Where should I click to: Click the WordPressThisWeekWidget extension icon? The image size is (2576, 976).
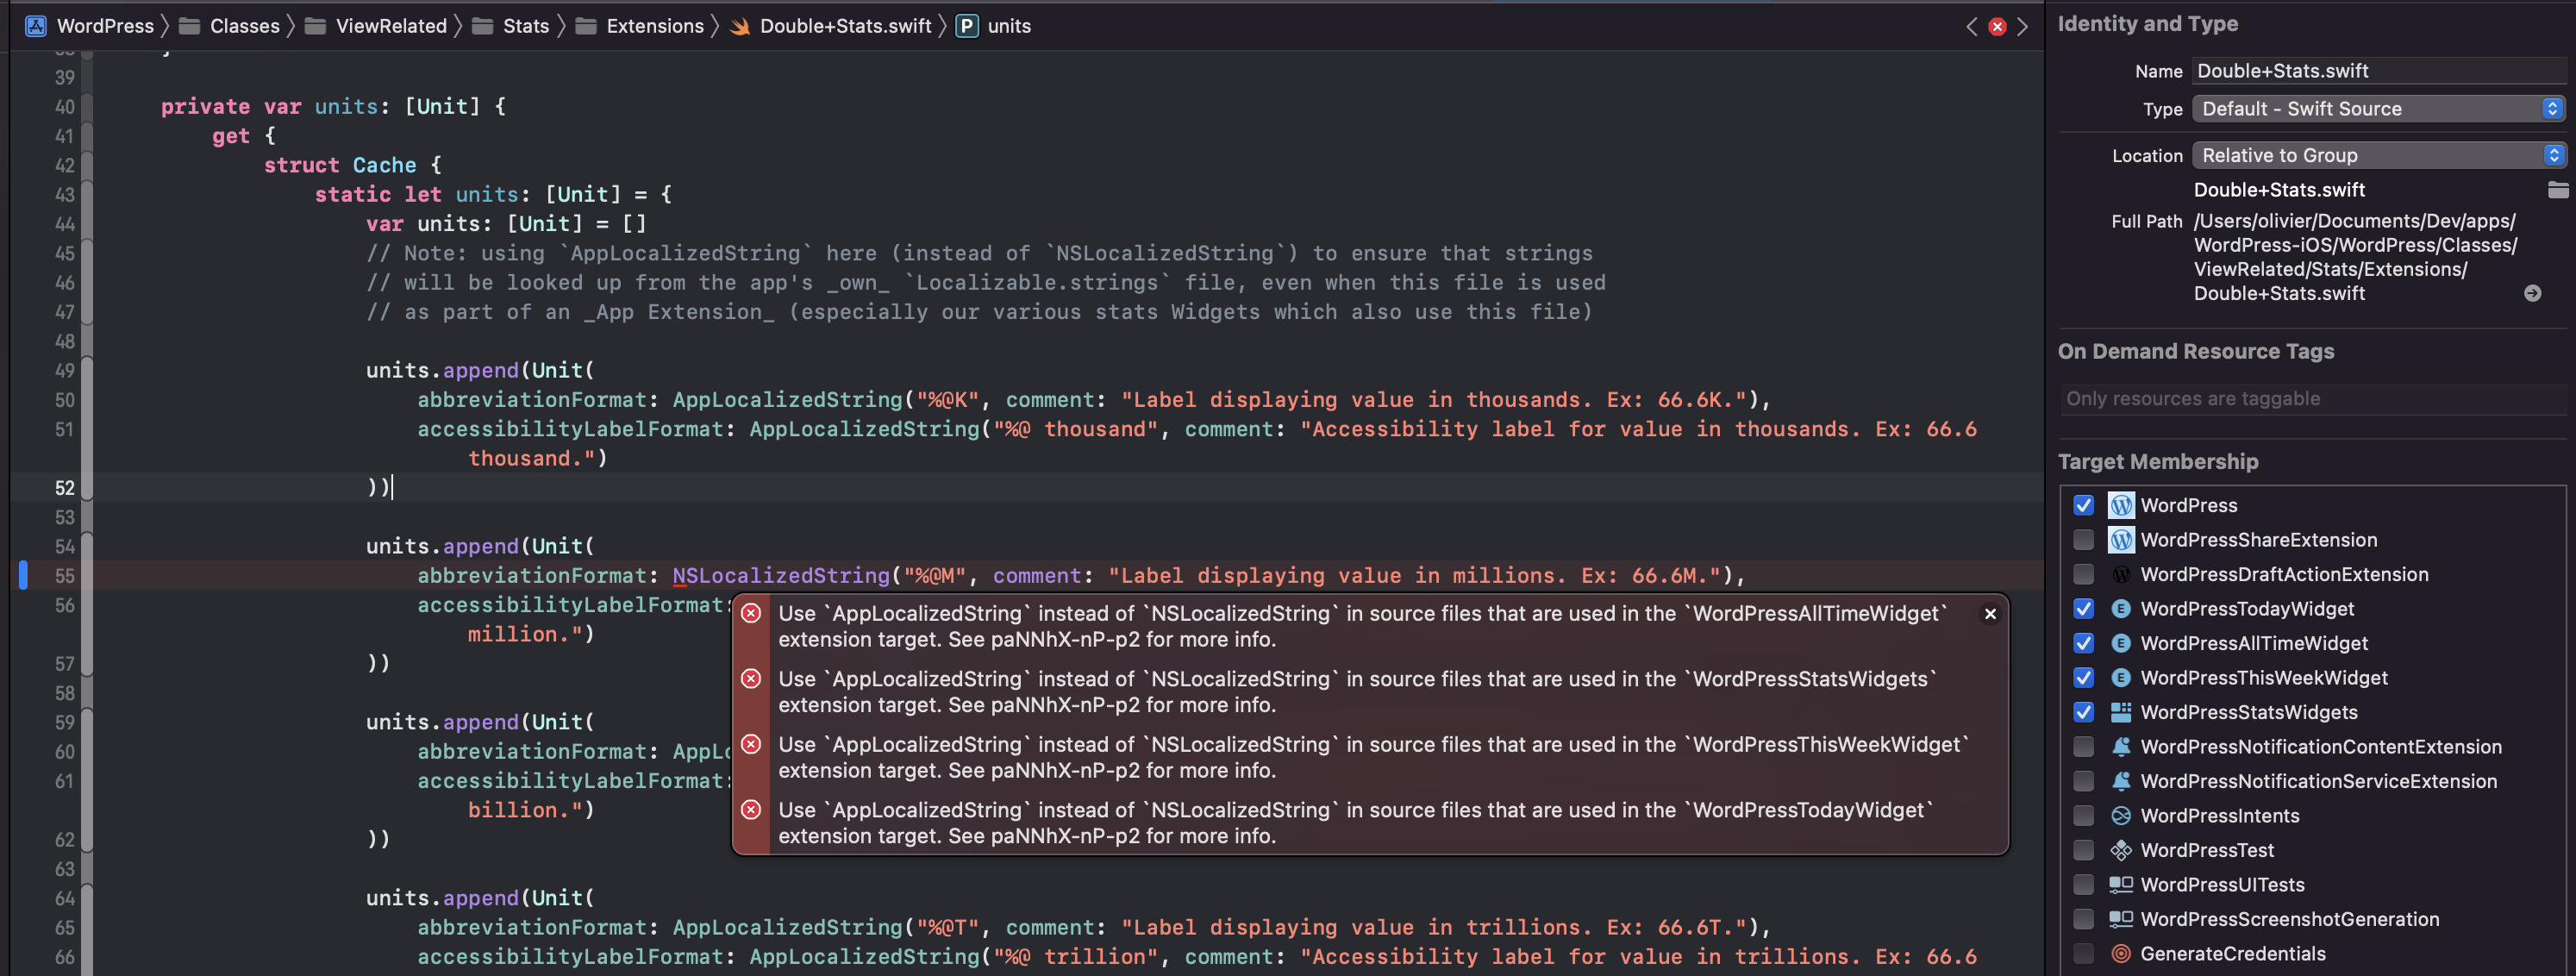[x=2120, y=678]
